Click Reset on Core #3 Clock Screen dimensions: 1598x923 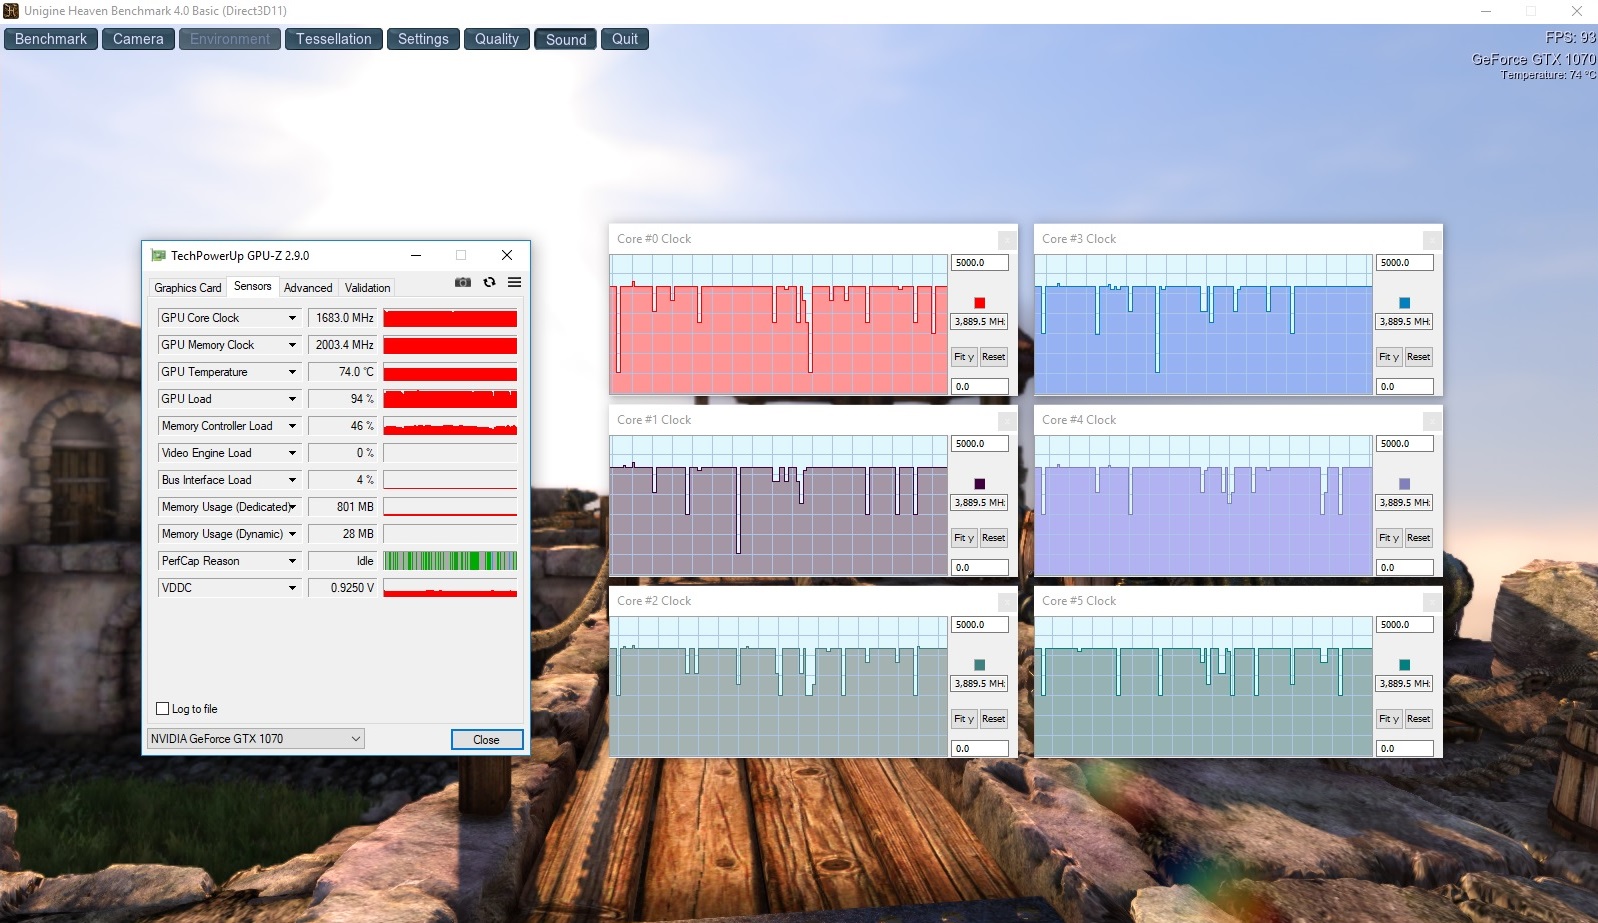[1418, 357]
